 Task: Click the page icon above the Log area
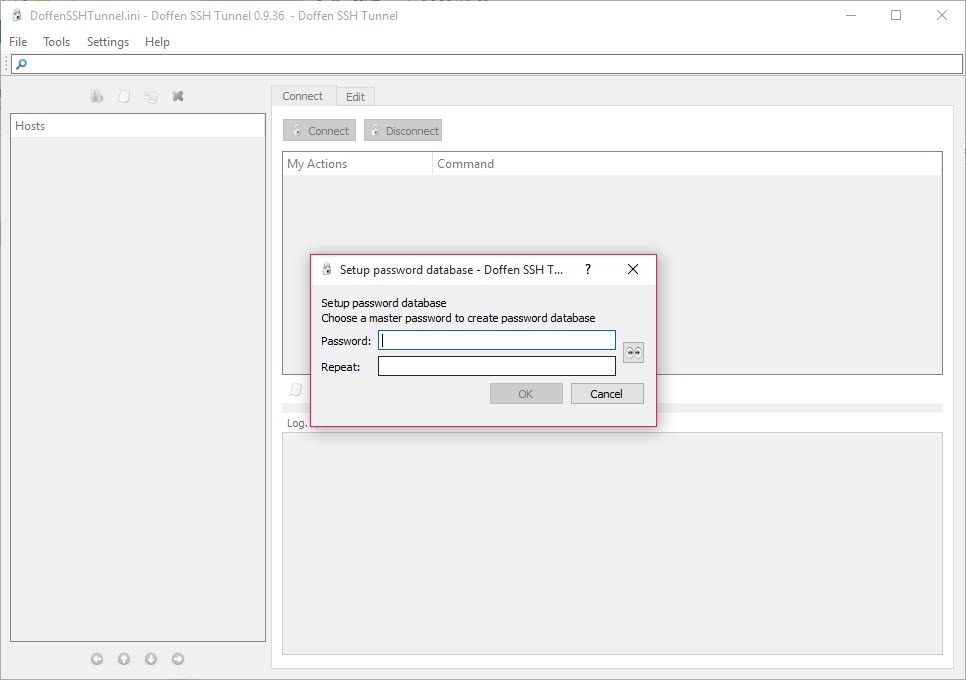coord(296,389)
